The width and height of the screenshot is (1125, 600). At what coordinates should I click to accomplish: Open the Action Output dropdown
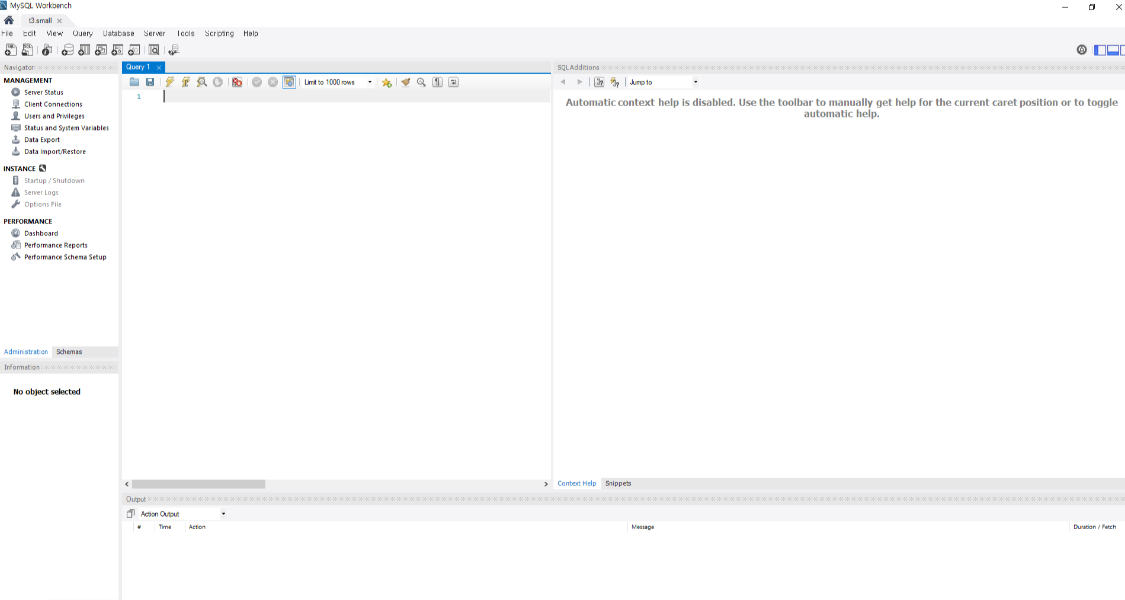click(x=182, y=514)
